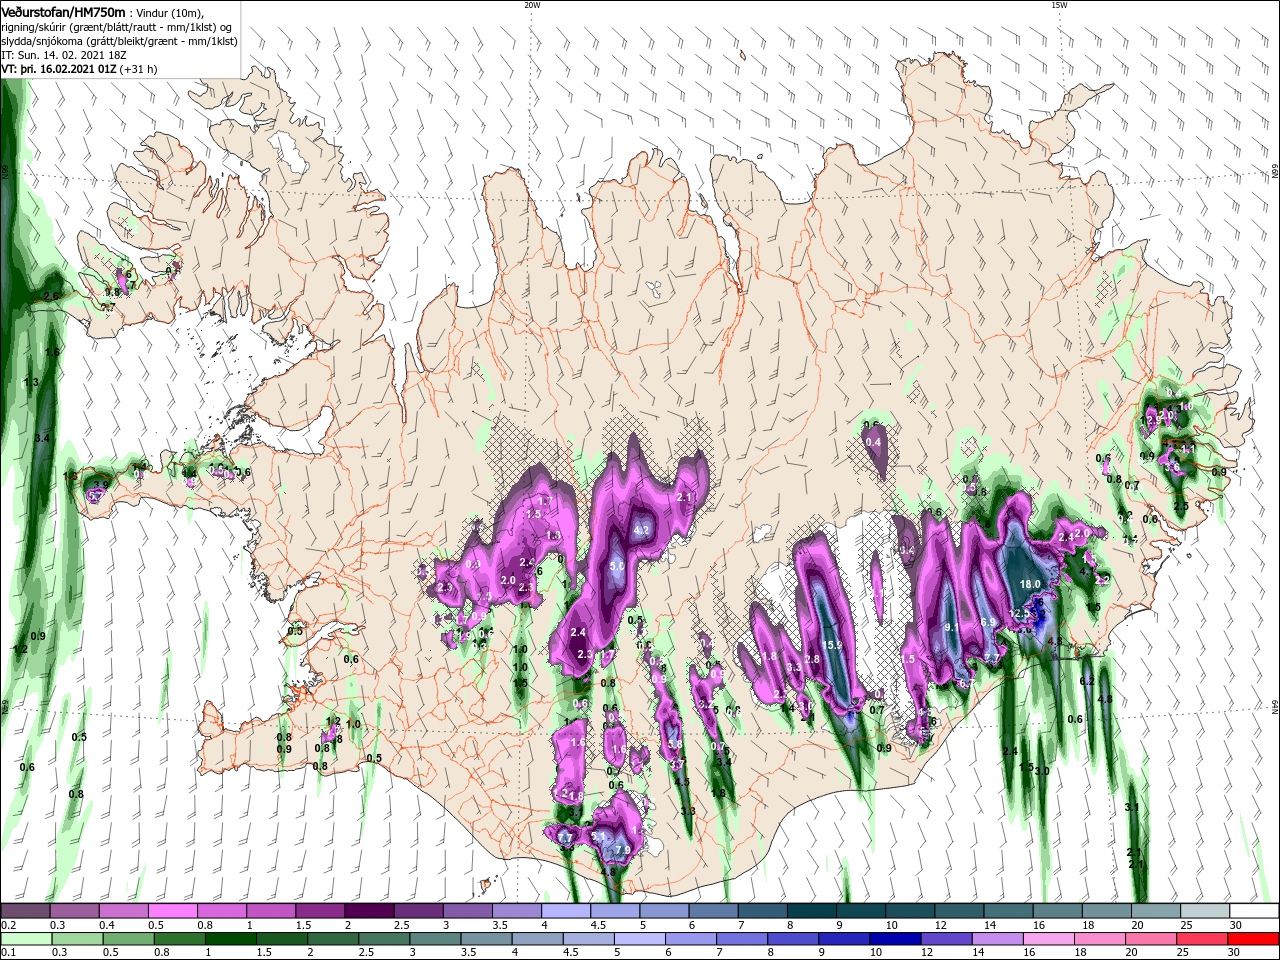Click the 9.1 precipitation value on the map
This screenshot has width=1280, height=960.
pyautogui.click(x=951, y=628)
